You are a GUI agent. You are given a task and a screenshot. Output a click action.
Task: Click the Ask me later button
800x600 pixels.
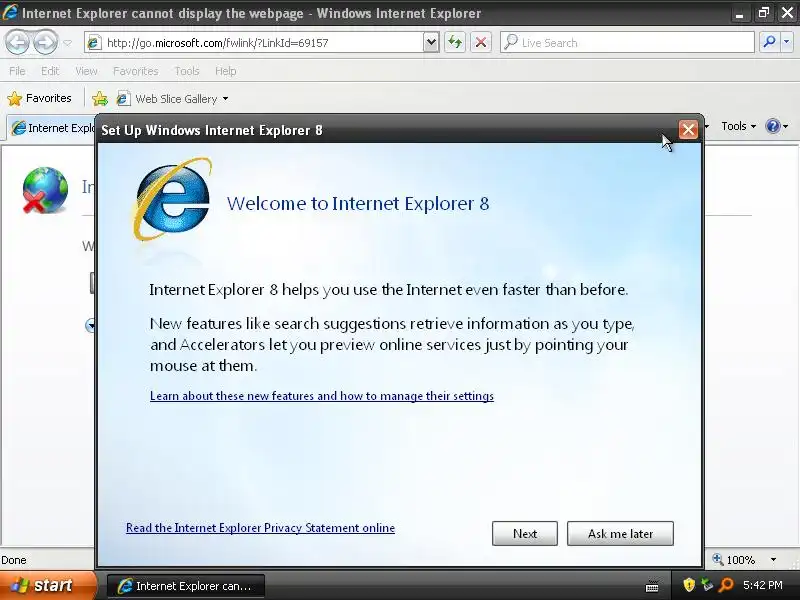click(620, 534)
